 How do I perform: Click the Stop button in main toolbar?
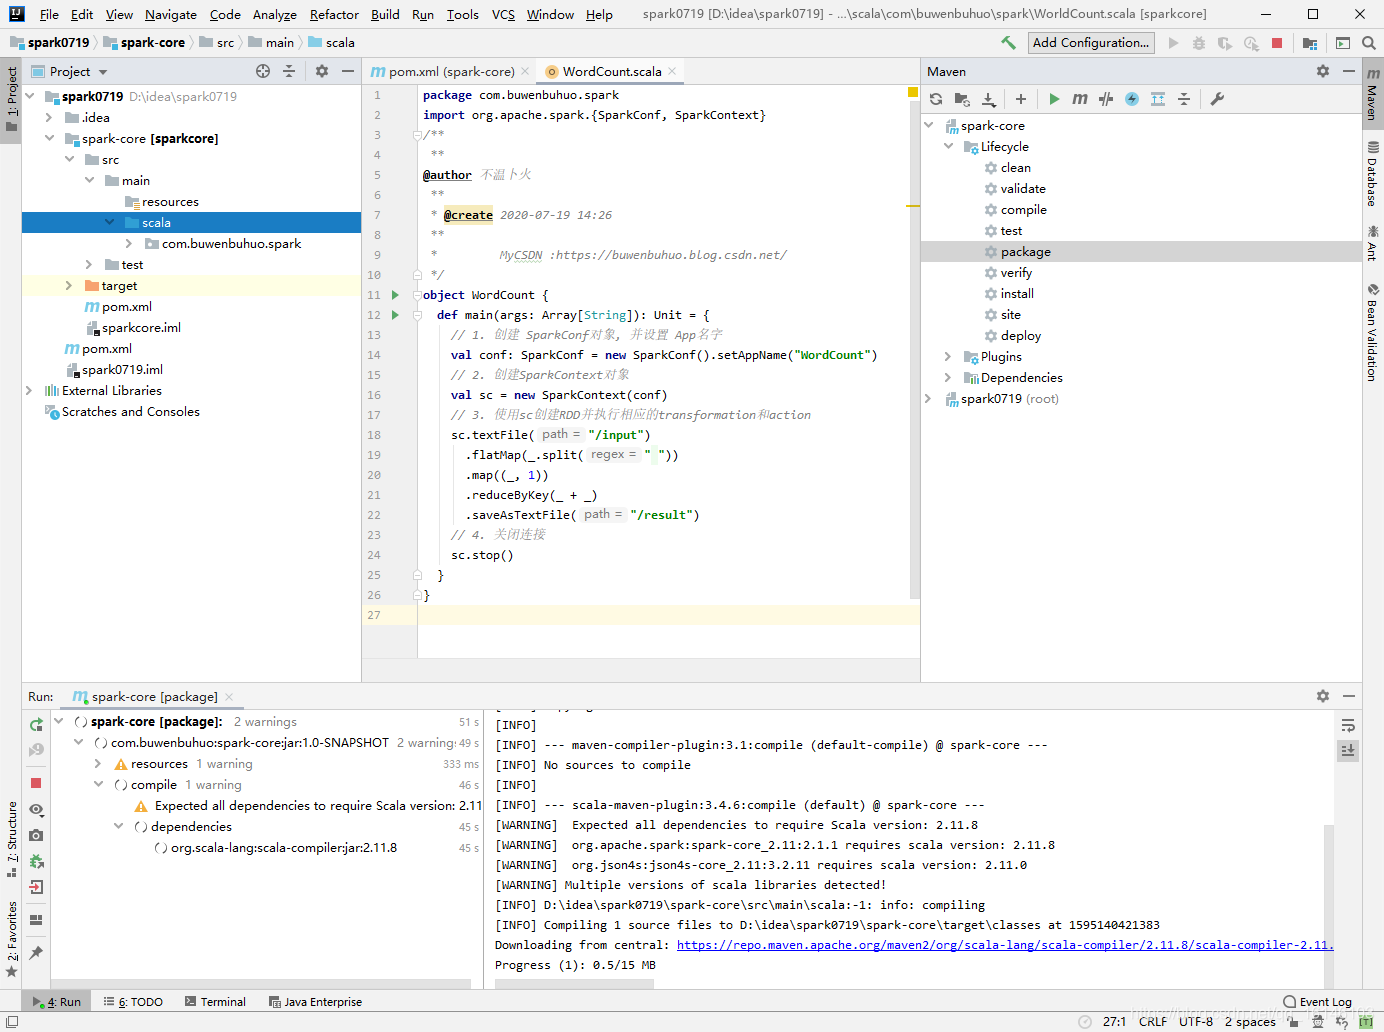pyautogui.click(x=1277, y=43)
